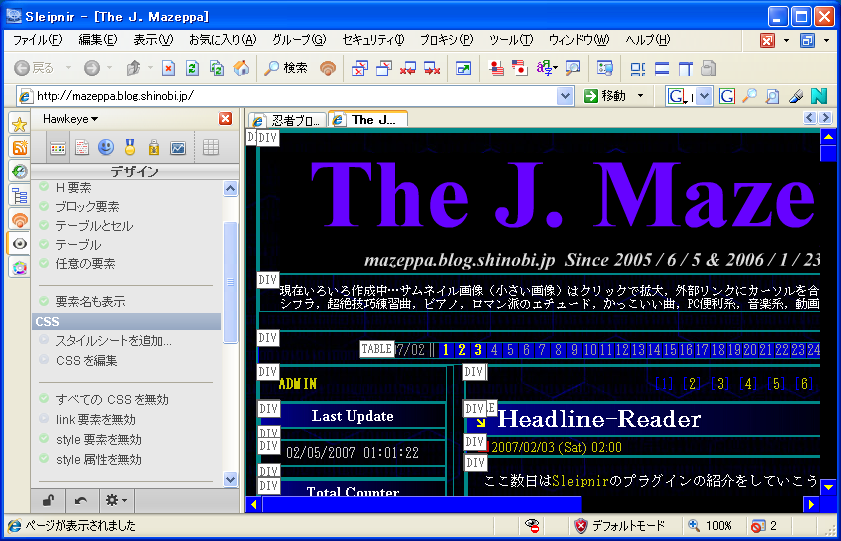Switch to the 忍者ブロ... tab
This screenshot has height=541, width=841.
tap(287, 120)
